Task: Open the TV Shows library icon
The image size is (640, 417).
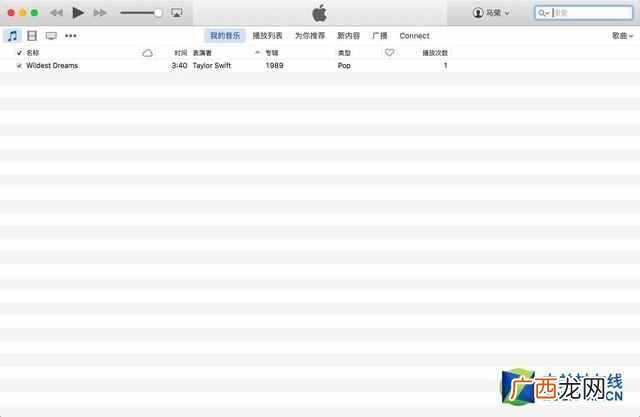Action: [x=51, y=36]
